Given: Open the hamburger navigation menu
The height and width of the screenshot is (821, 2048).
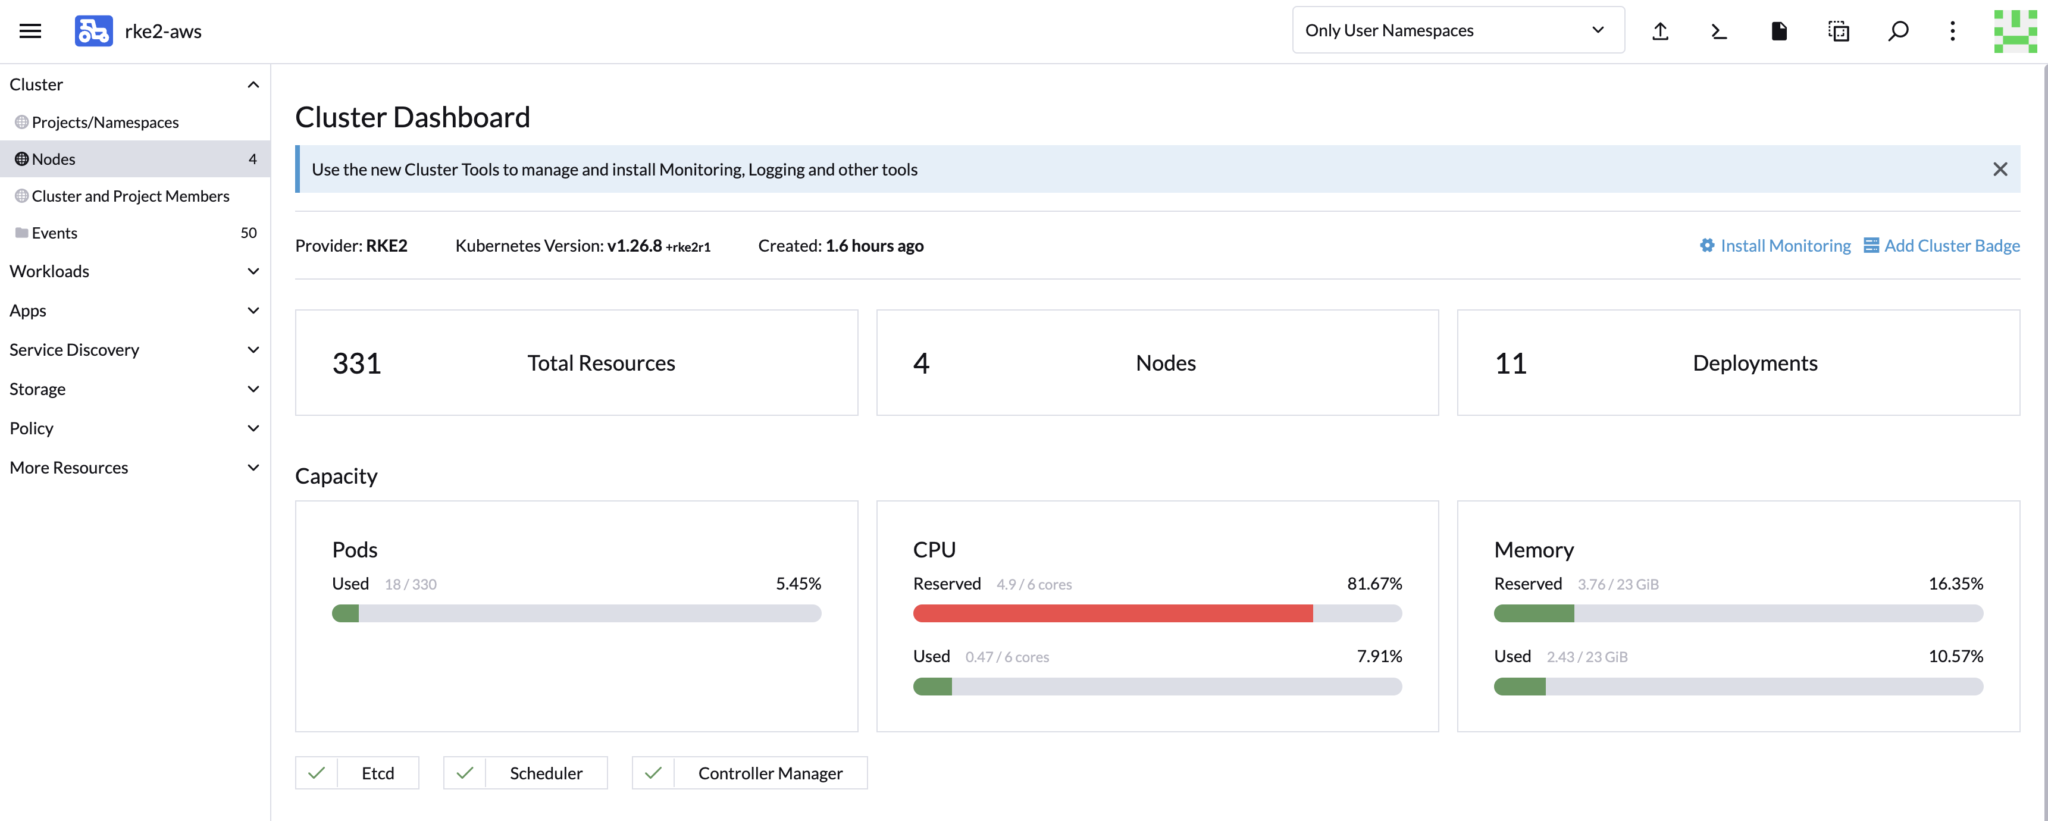Looking at the screenshot, I should [x=31, y=31].
